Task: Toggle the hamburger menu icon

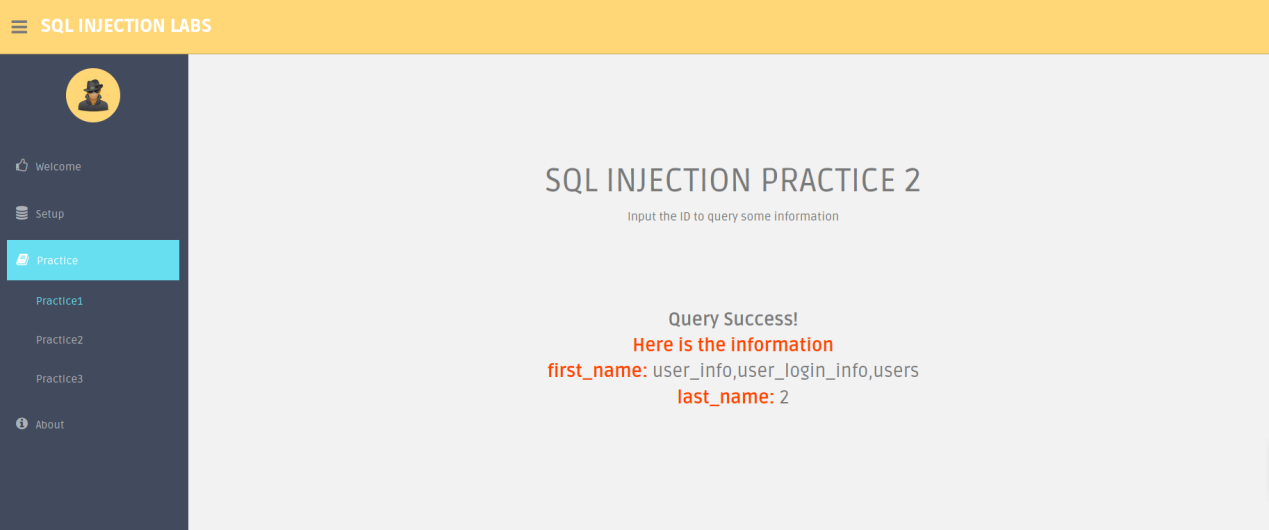Action: pyautogui.click(x=19, y=27)
